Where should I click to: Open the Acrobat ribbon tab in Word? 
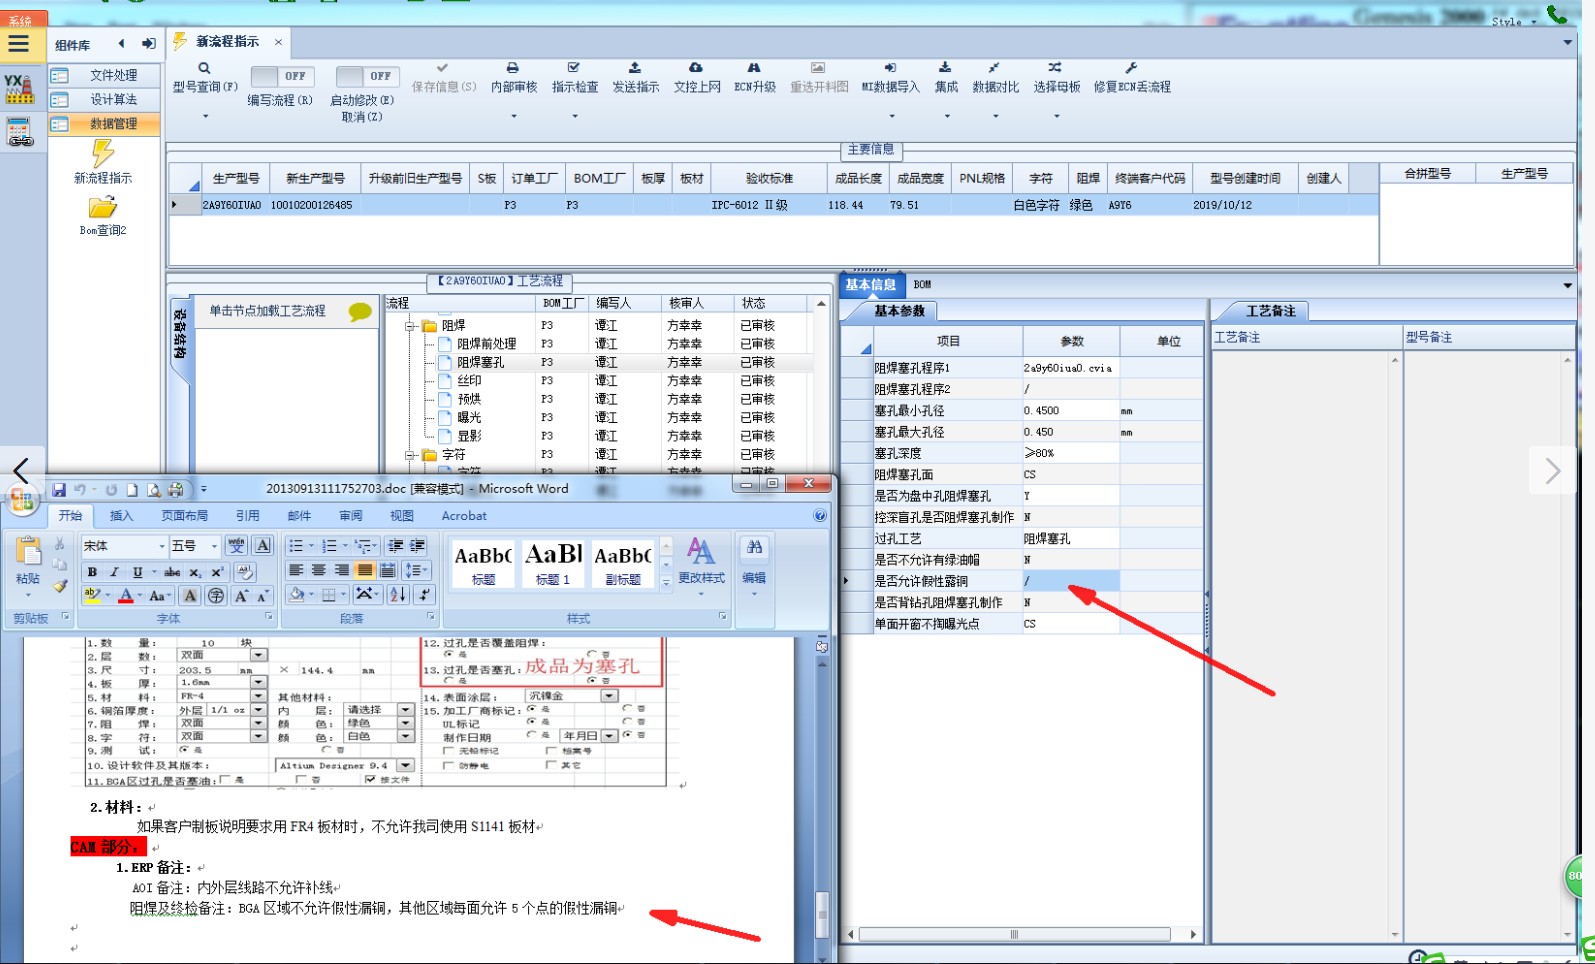click(464, 516)
